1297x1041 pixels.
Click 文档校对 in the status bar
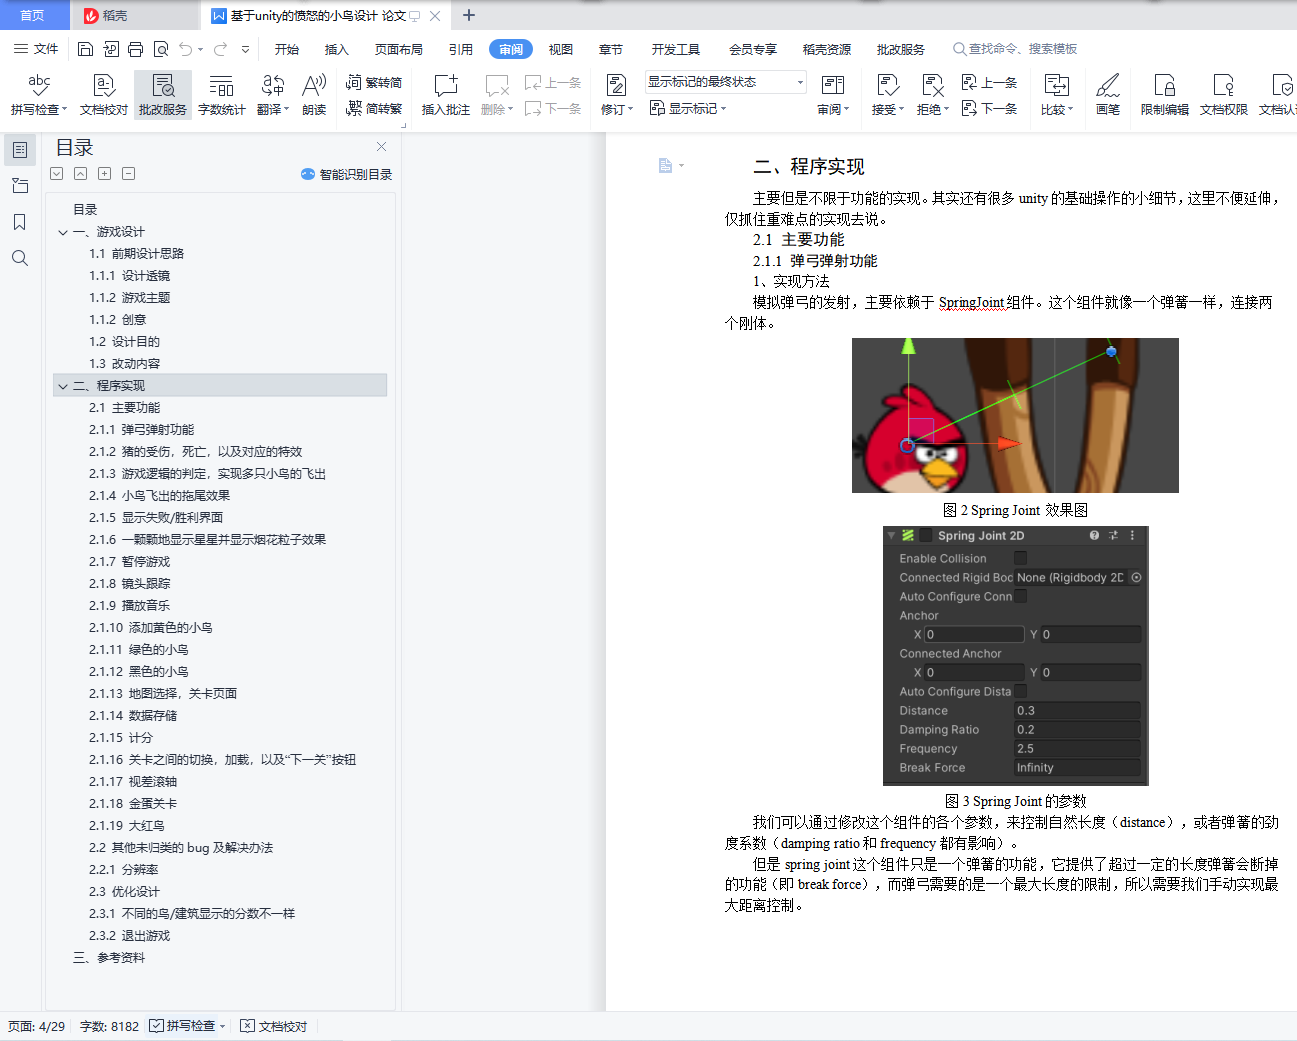tap(274, 1026)
